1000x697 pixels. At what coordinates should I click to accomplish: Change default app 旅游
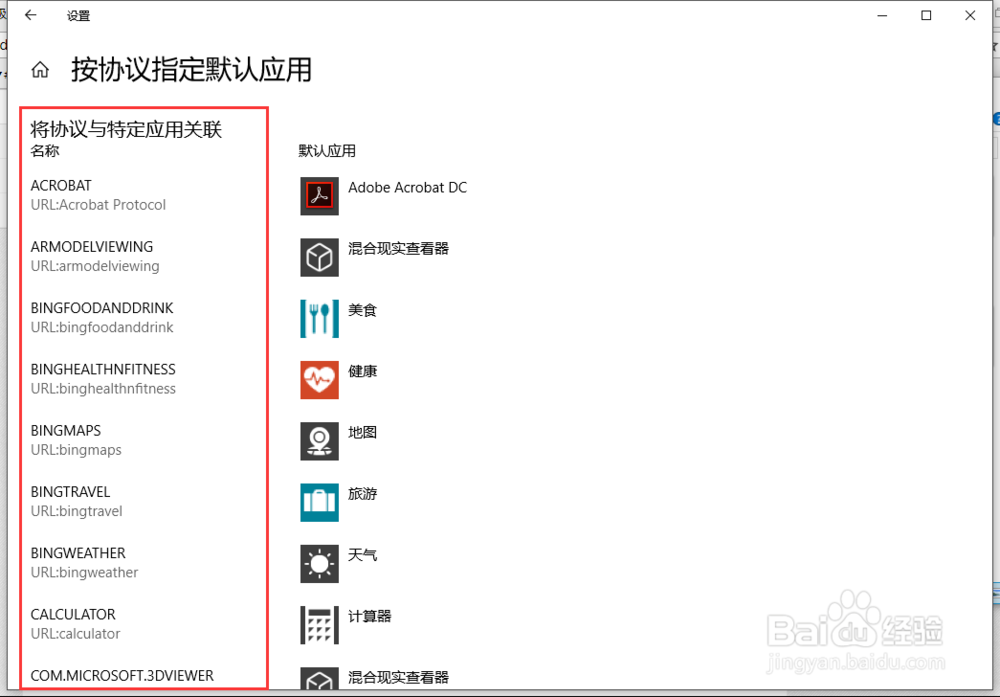[362, 494]
